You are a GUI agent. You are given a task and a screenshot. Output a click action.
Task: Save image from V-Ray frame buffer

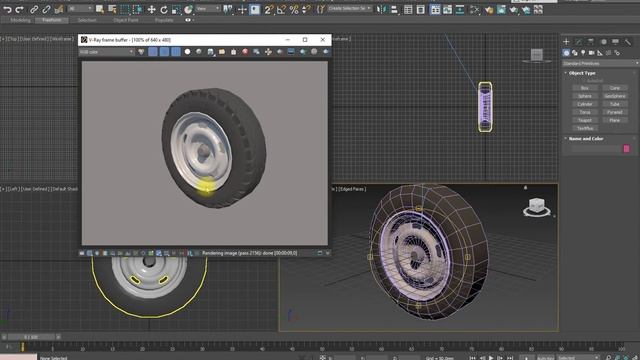point(210,51)
